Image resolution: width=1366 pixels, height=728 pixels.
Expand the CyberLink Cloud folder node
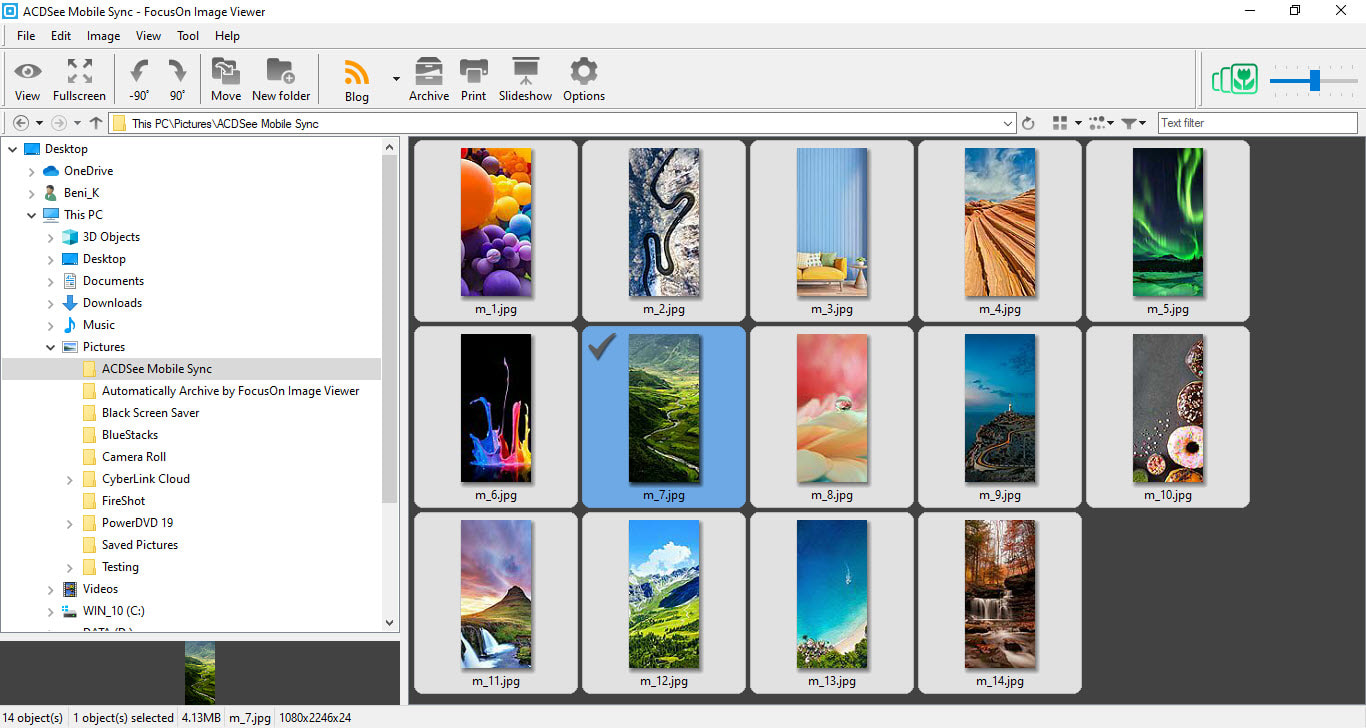coord(70,479)
